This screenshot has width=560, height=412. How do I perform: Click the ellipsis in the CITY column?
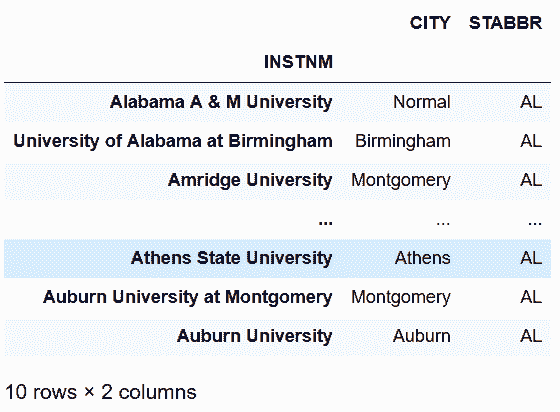[443, 223]
